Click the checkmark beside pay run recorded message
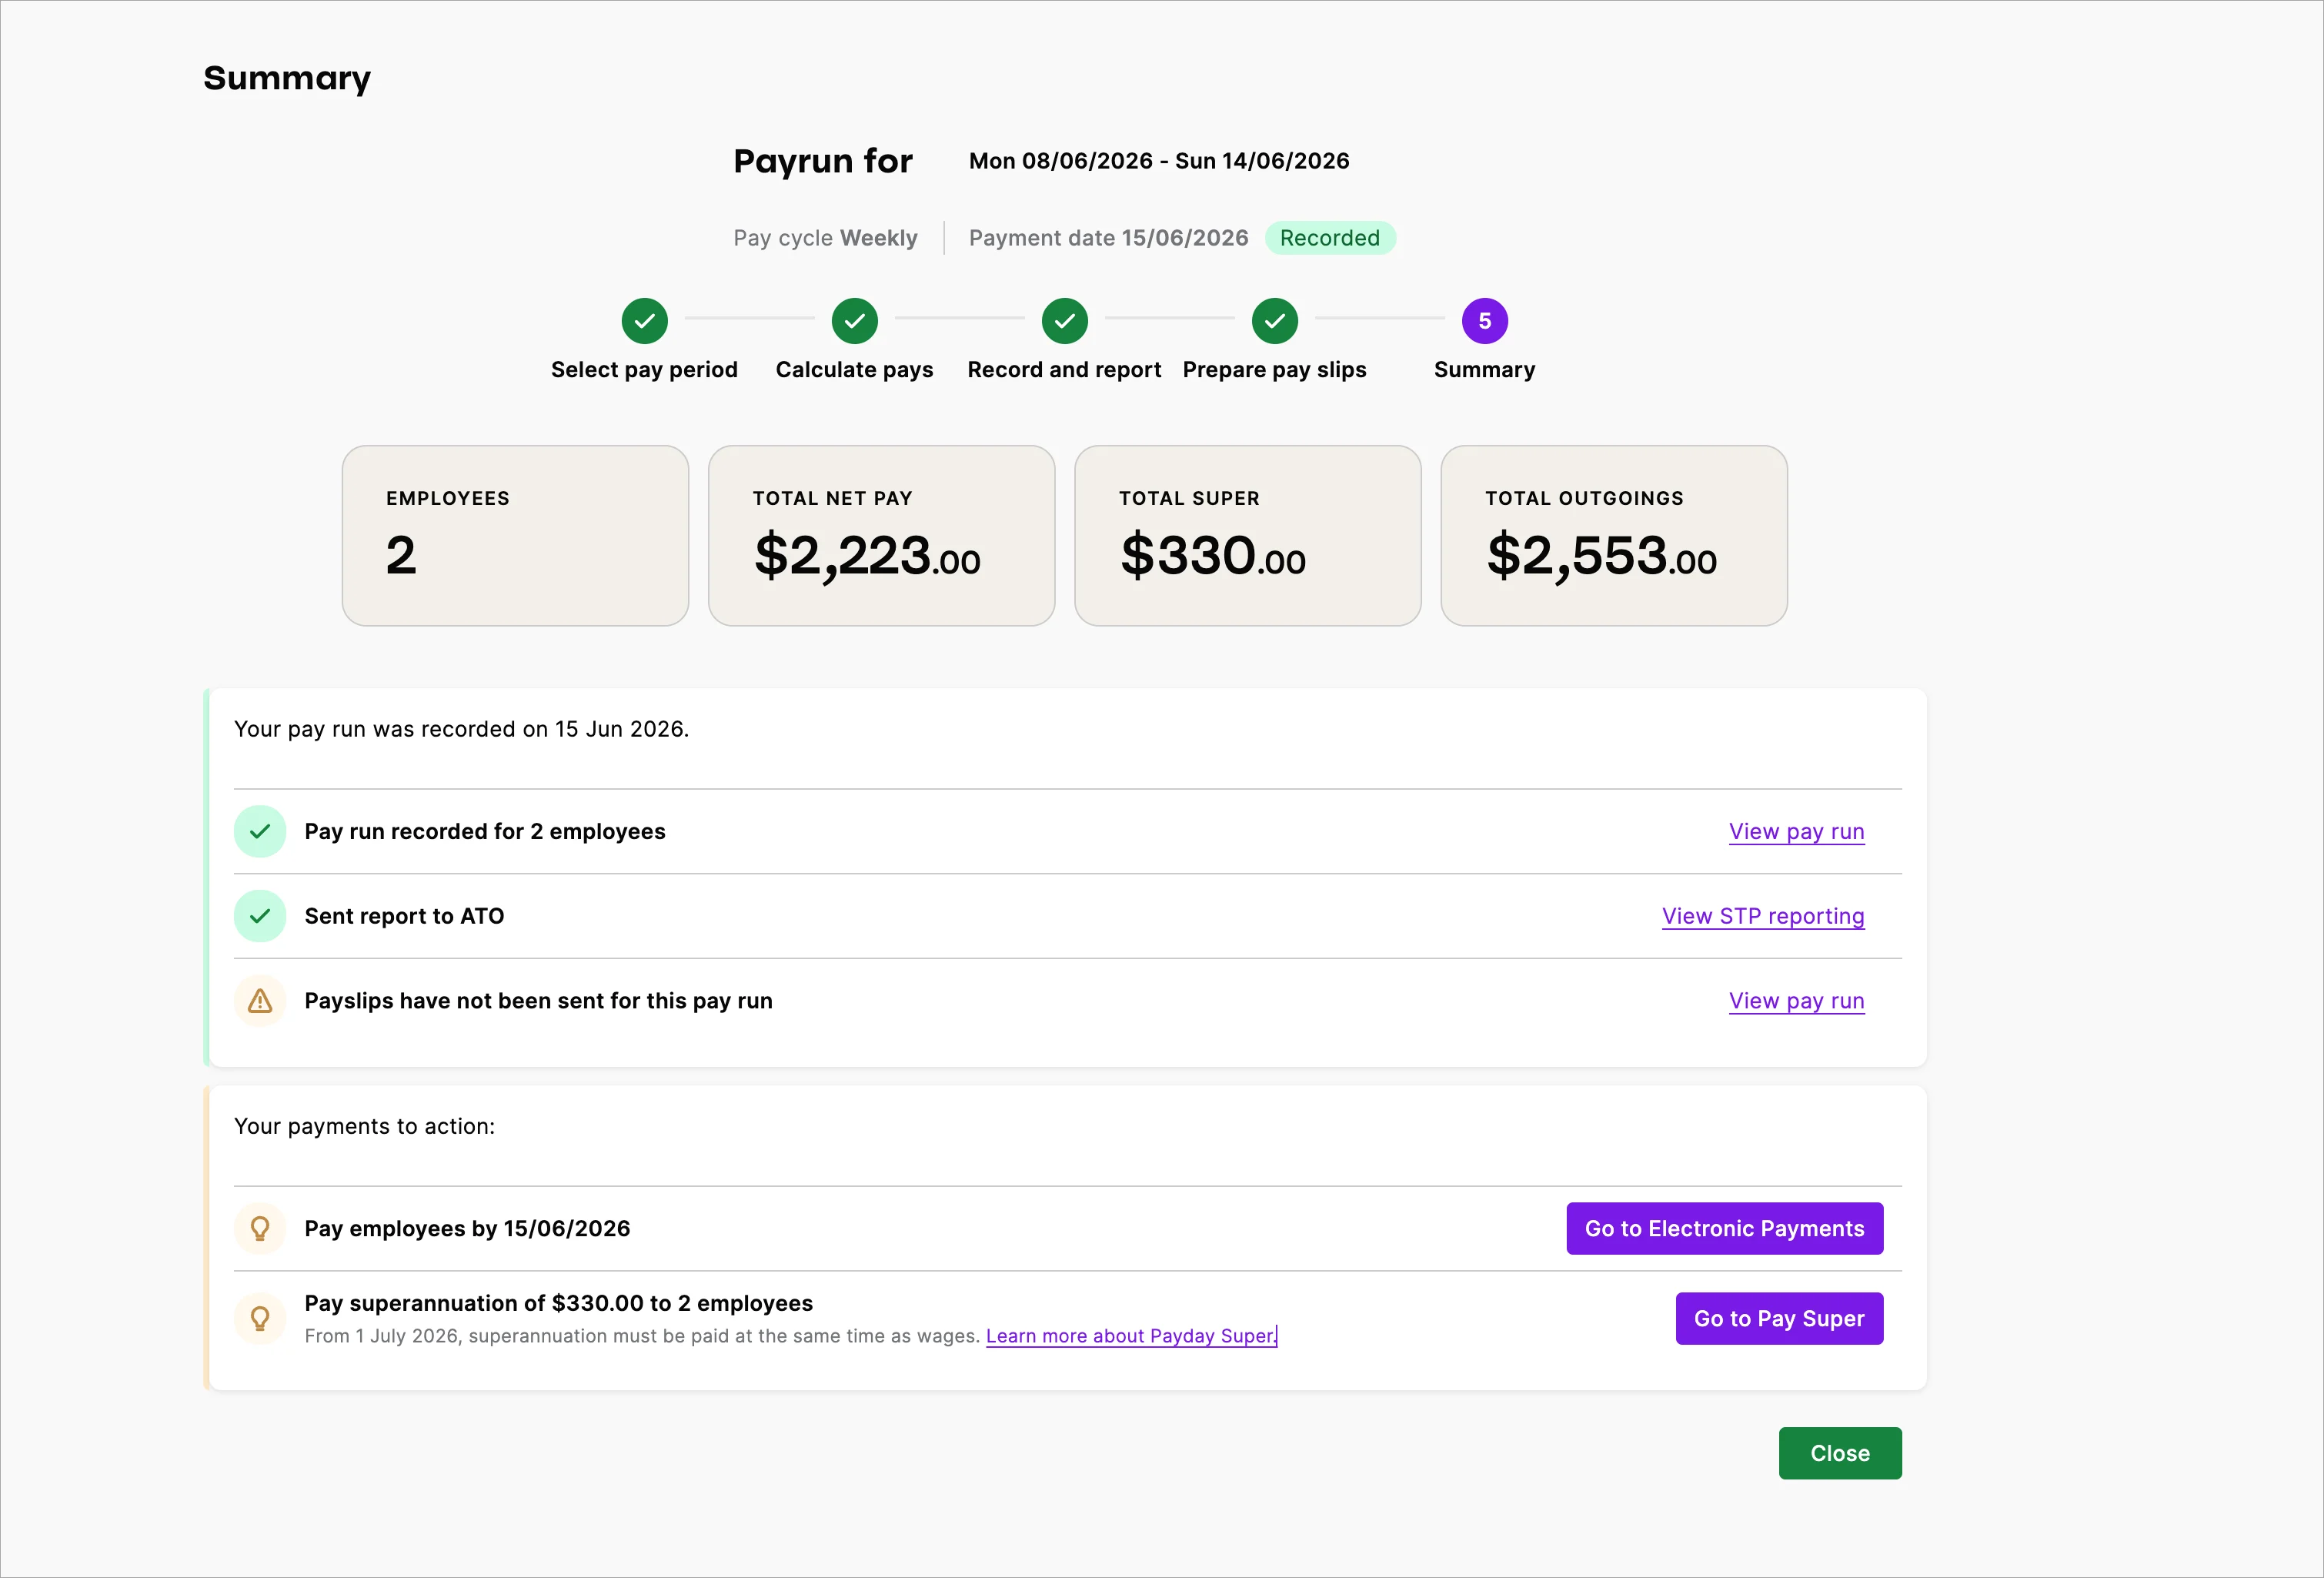The height and width of the screenshot is (1578, 2324). (259, 831)
